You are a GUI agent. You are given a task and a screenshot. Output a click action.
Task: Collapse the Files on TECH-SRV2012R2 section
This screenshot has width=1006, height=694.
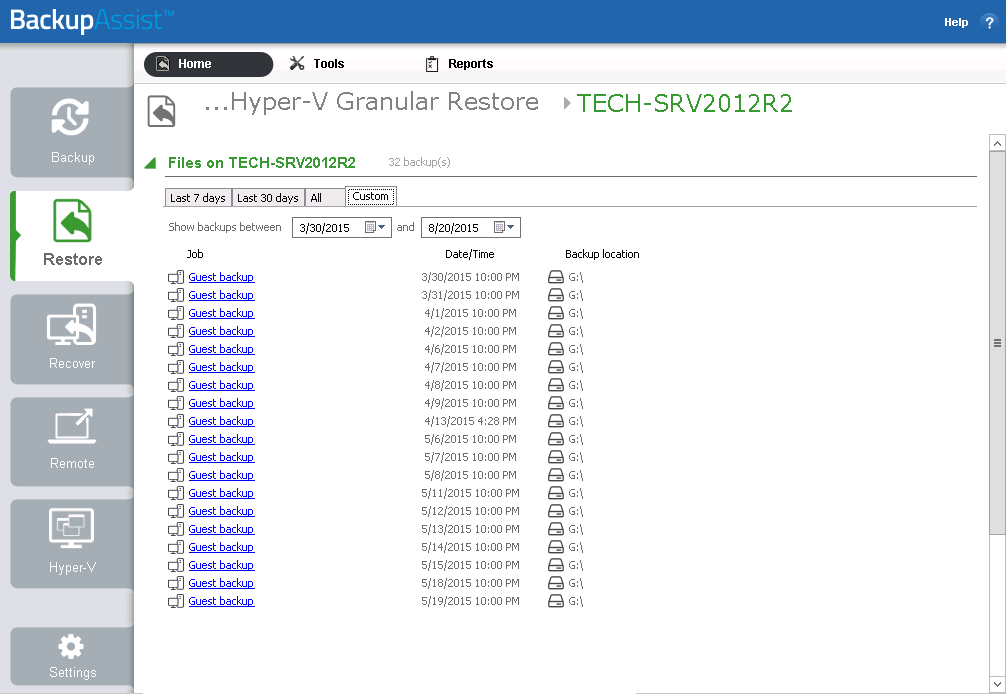pyautogui.click(x=151, y=163)
